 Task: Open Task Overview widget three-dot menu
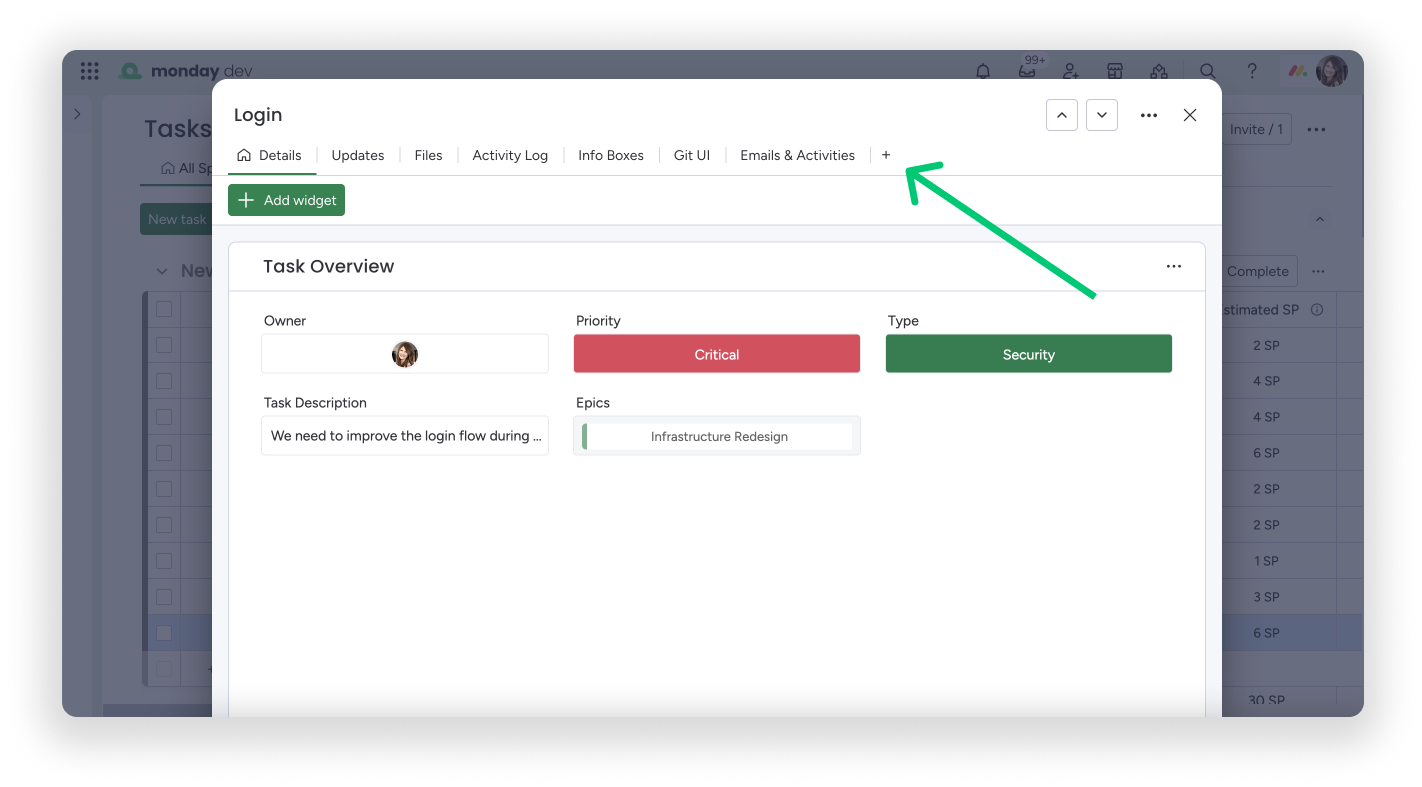(x=1173, y=266)
